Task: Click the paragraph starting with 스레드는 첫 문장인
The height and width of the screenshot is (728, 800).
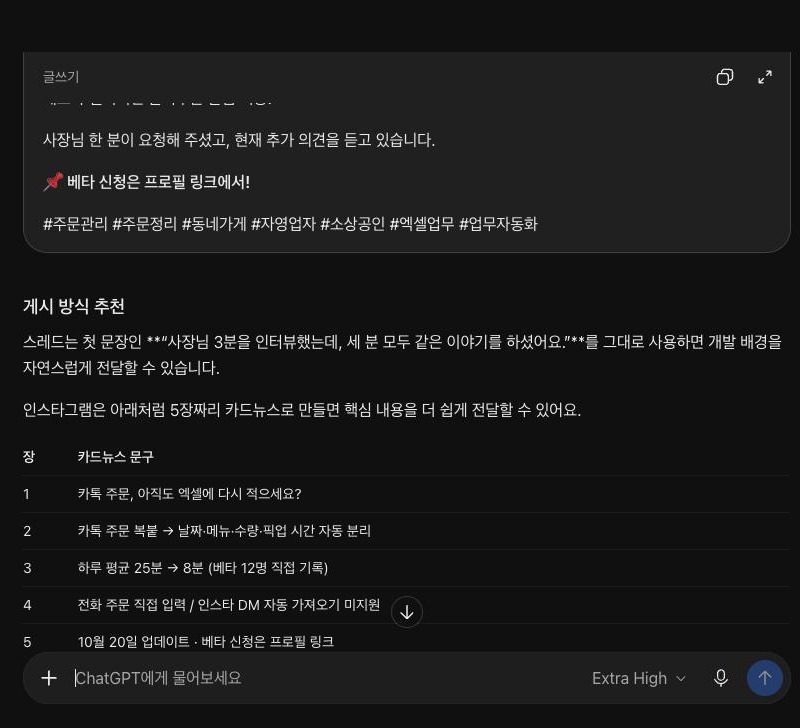Action: click(402, 355)
